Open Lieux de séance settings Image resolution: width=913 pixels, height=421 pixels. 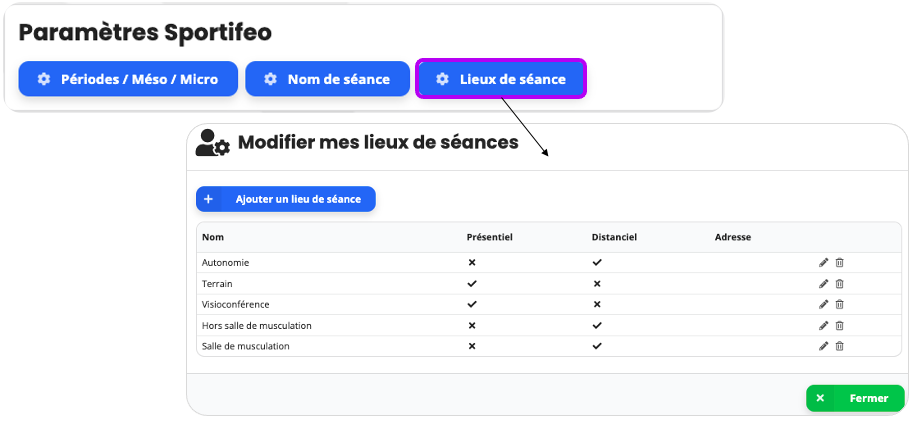[501, 79]
